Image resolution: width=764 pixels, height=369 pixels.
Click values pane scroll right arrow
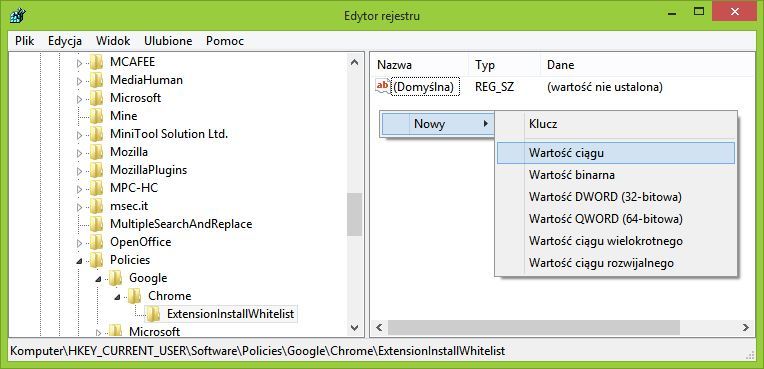pyautogui.click(x=746, y=328)
